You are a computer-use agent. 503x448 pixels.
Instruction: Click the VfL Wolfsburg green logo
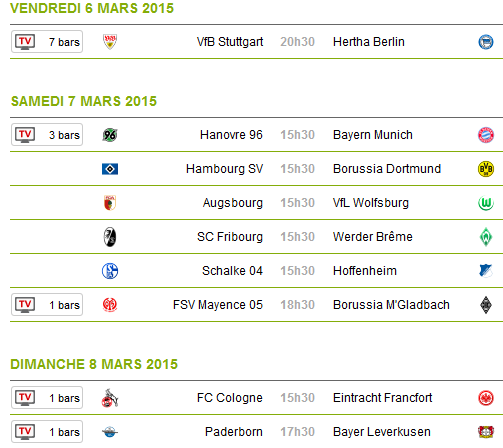tap(486, 203)
